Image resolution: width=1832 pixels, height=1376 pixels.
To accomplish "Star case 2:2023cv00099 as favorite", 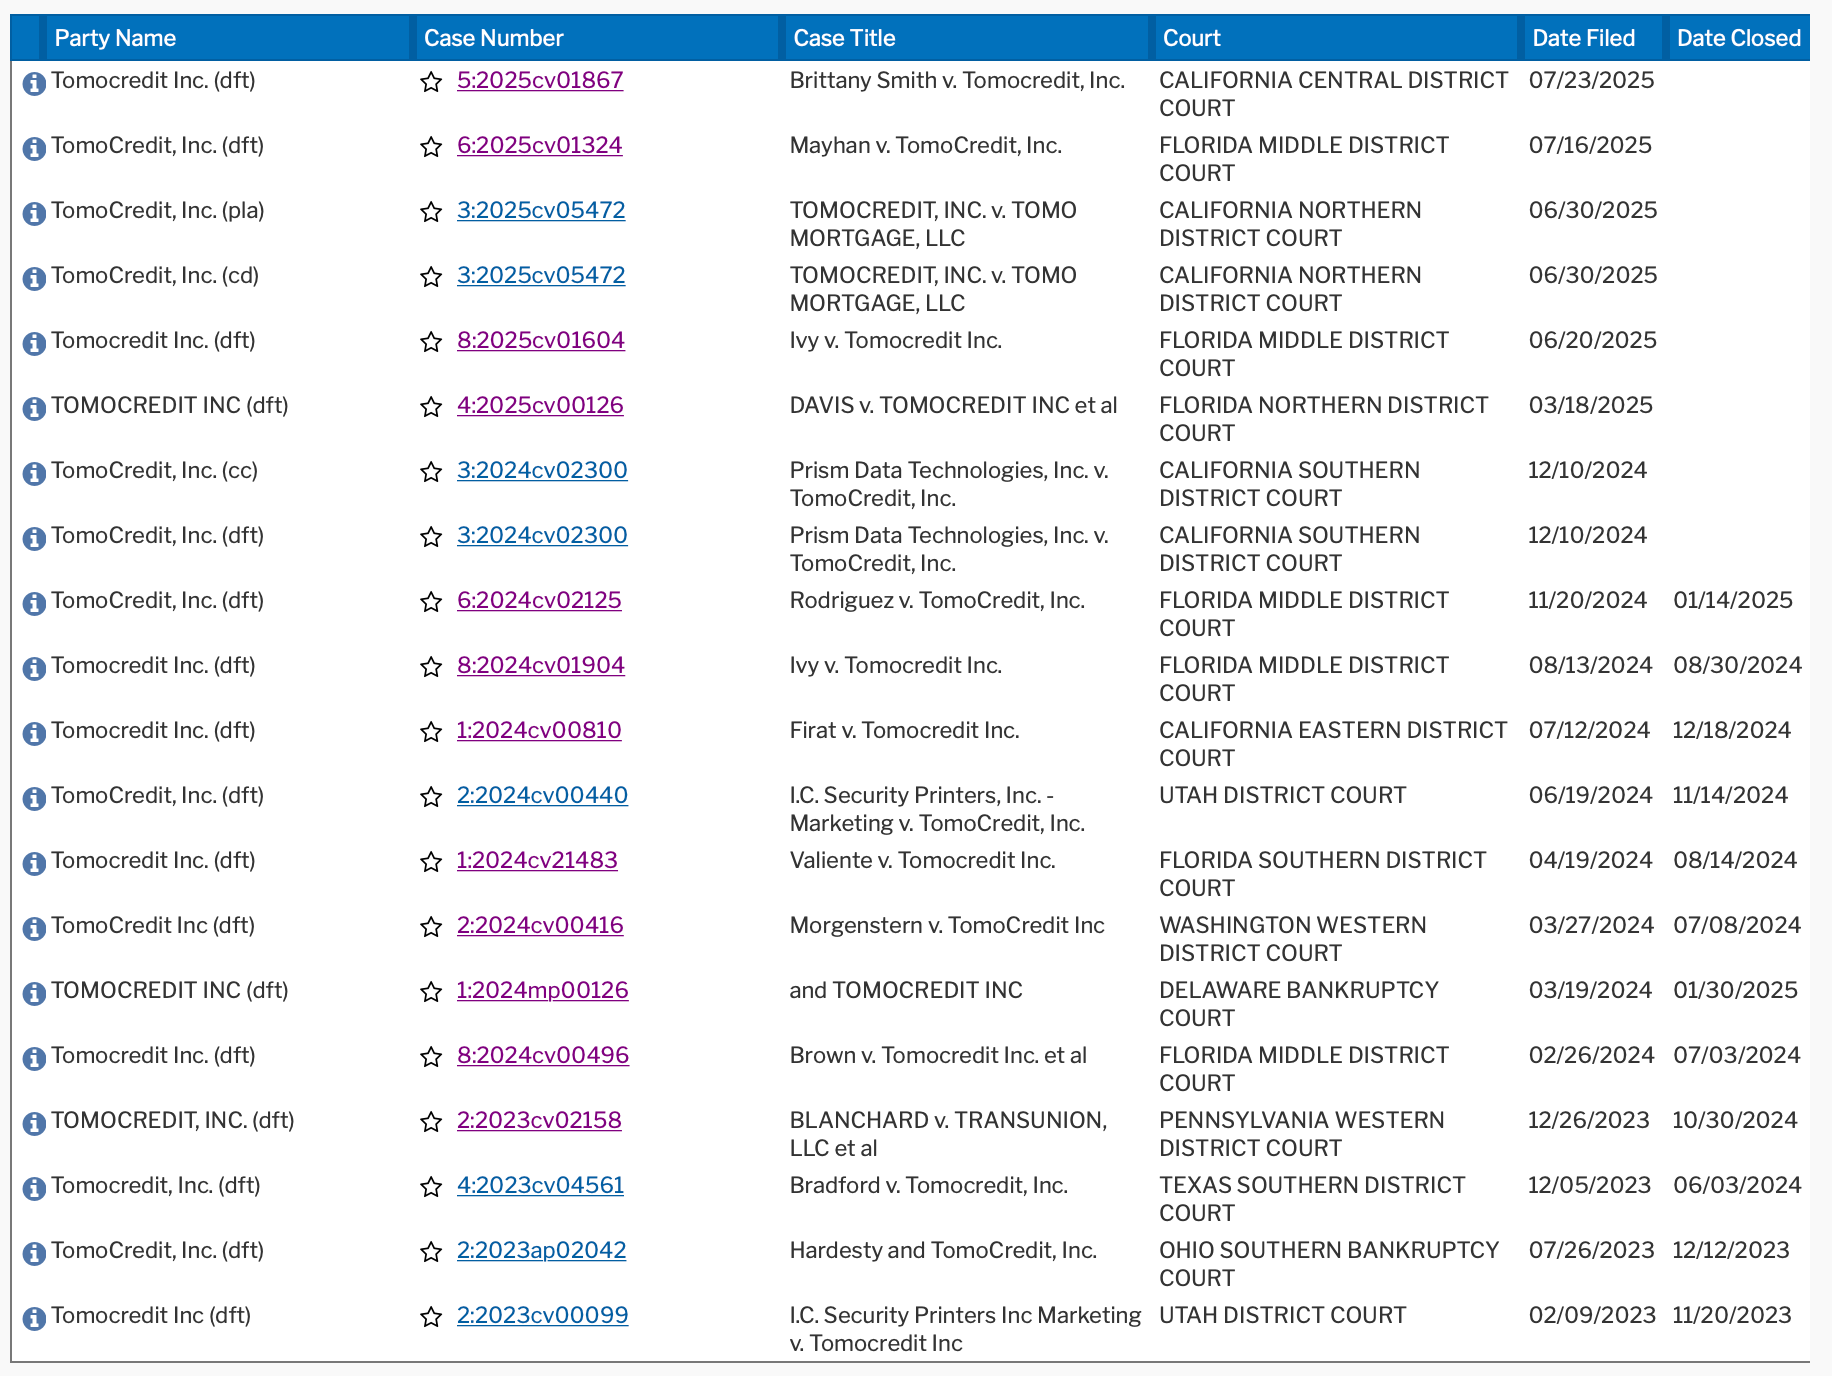I will point(431,1317).
